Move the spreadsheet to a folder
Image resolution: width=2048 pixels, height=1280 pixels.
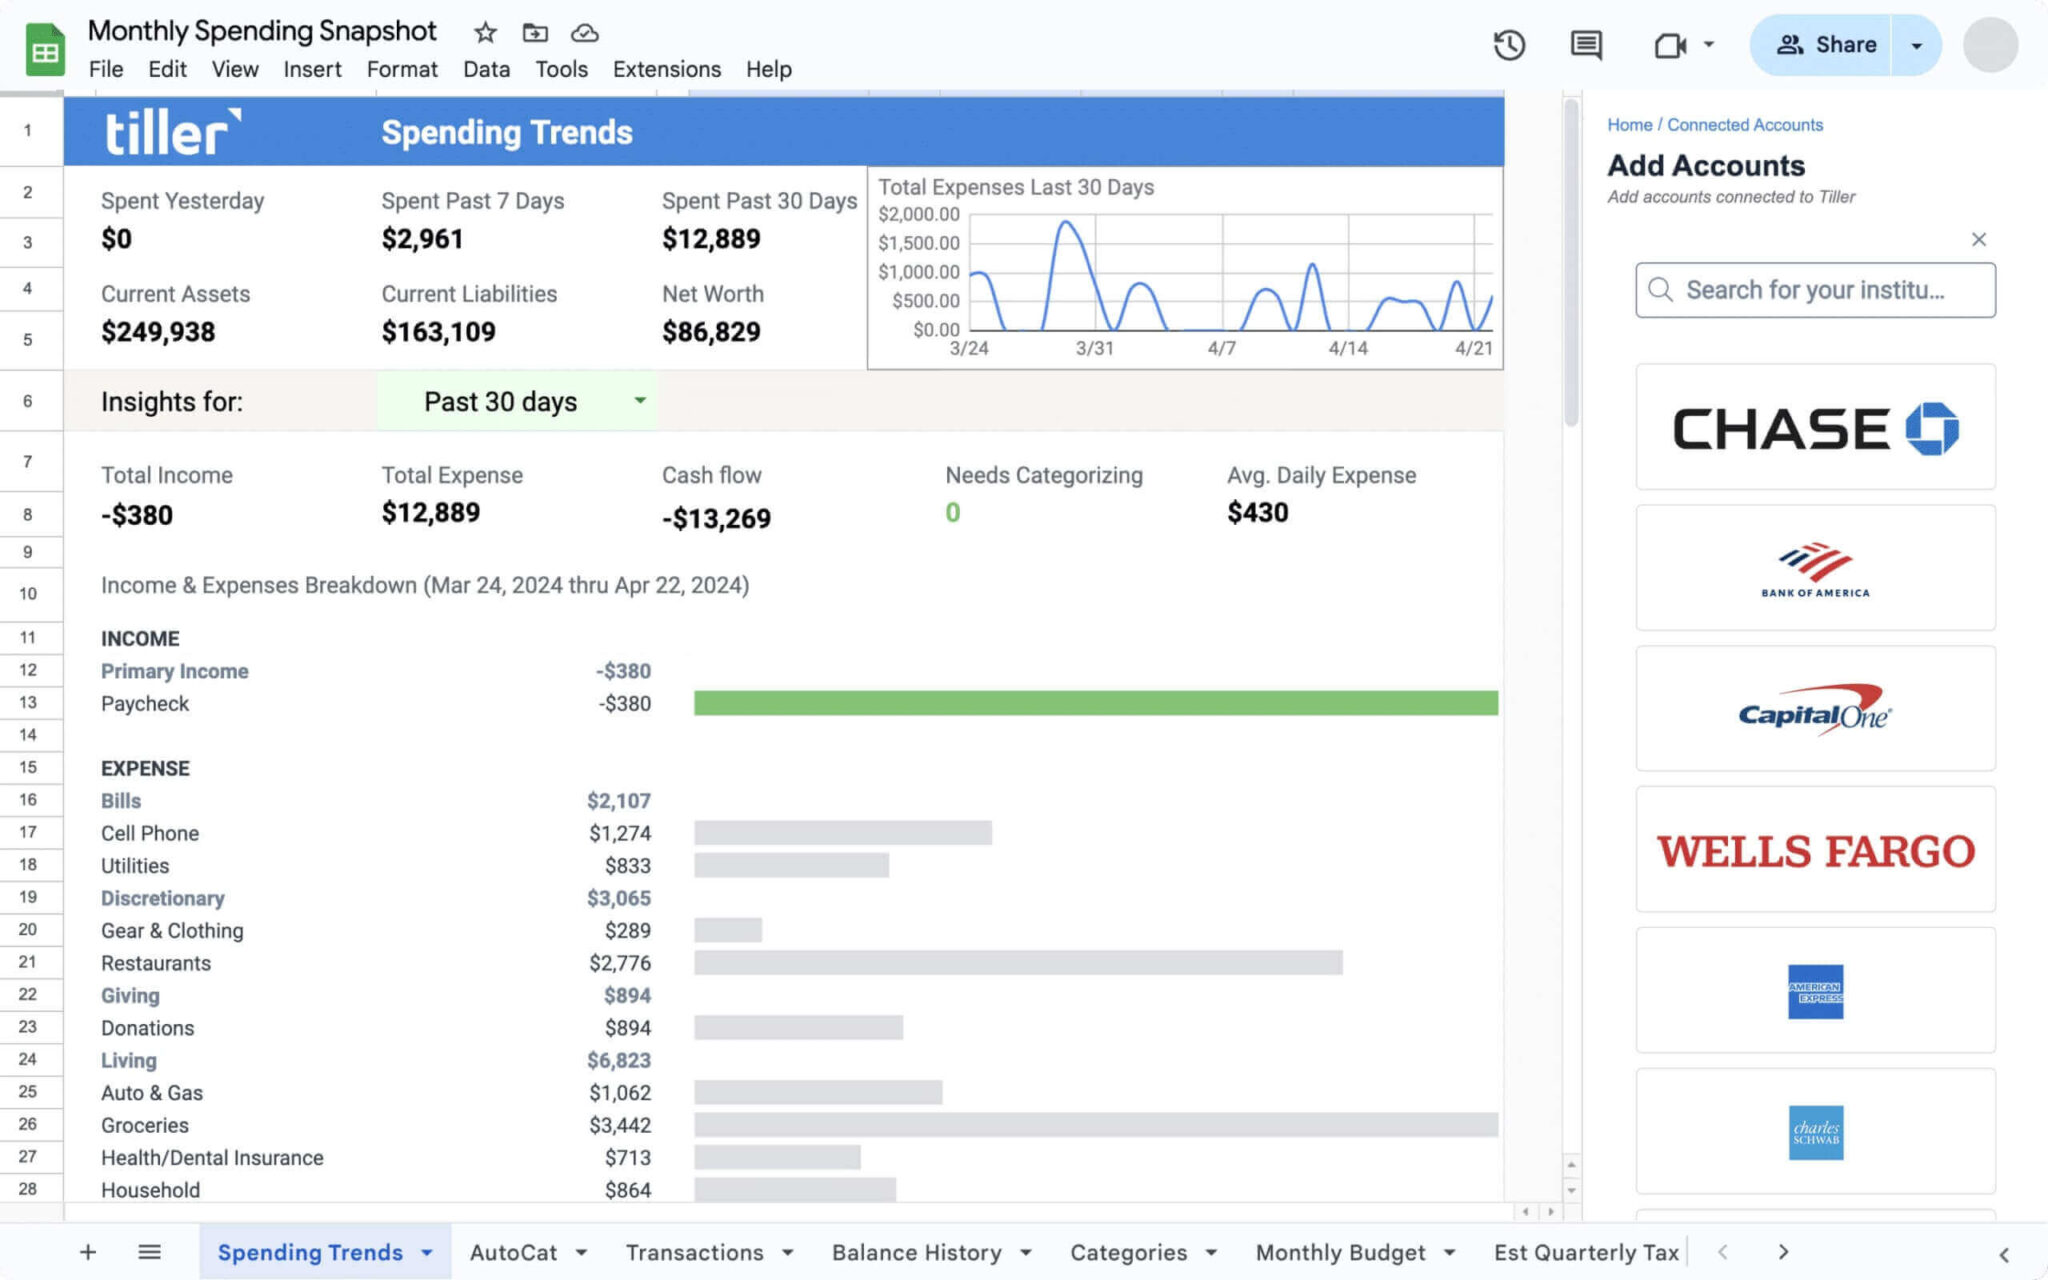point(534,32)
